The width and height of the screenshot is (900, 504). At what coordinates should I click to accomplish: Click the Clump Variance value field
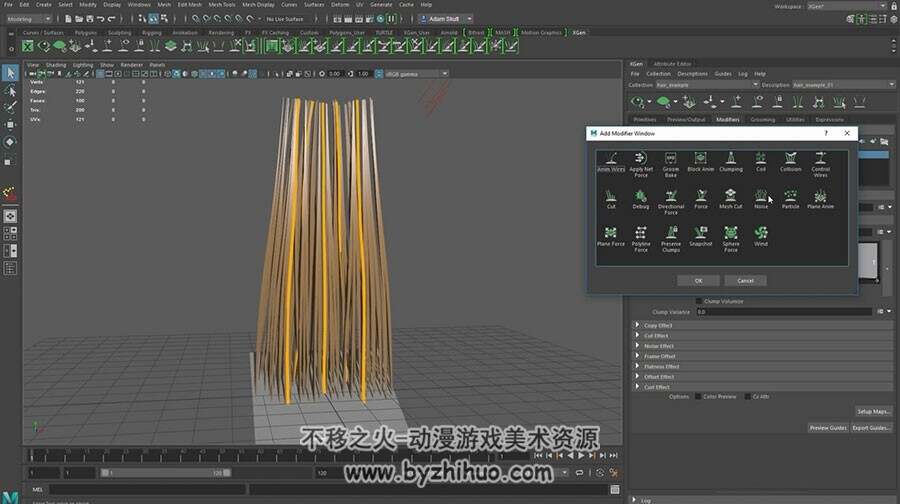coord(783,312)
